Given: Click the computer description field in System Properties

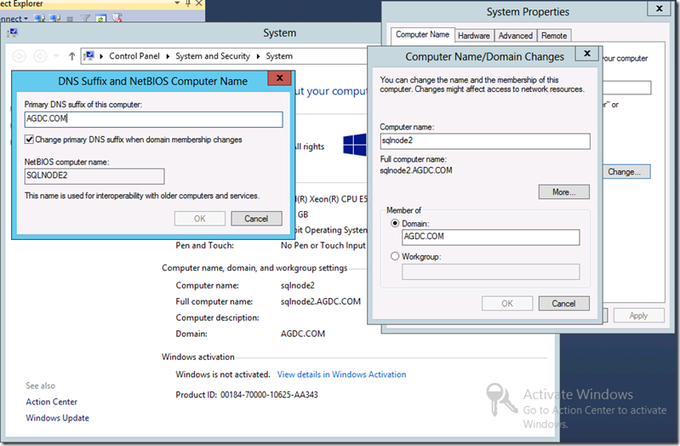Looking at the screenshot, I should [626, 88].
